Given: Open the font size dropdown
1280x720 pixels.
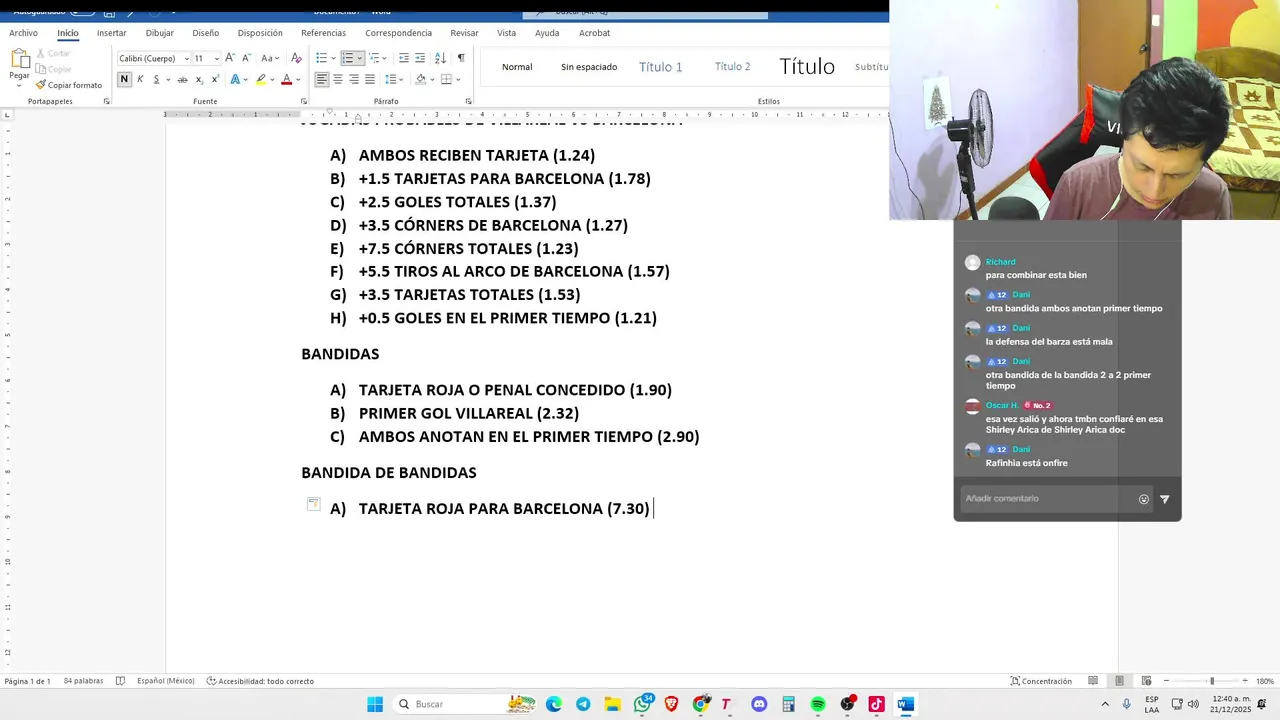Looking at the screenshot, I should (216, 59).
